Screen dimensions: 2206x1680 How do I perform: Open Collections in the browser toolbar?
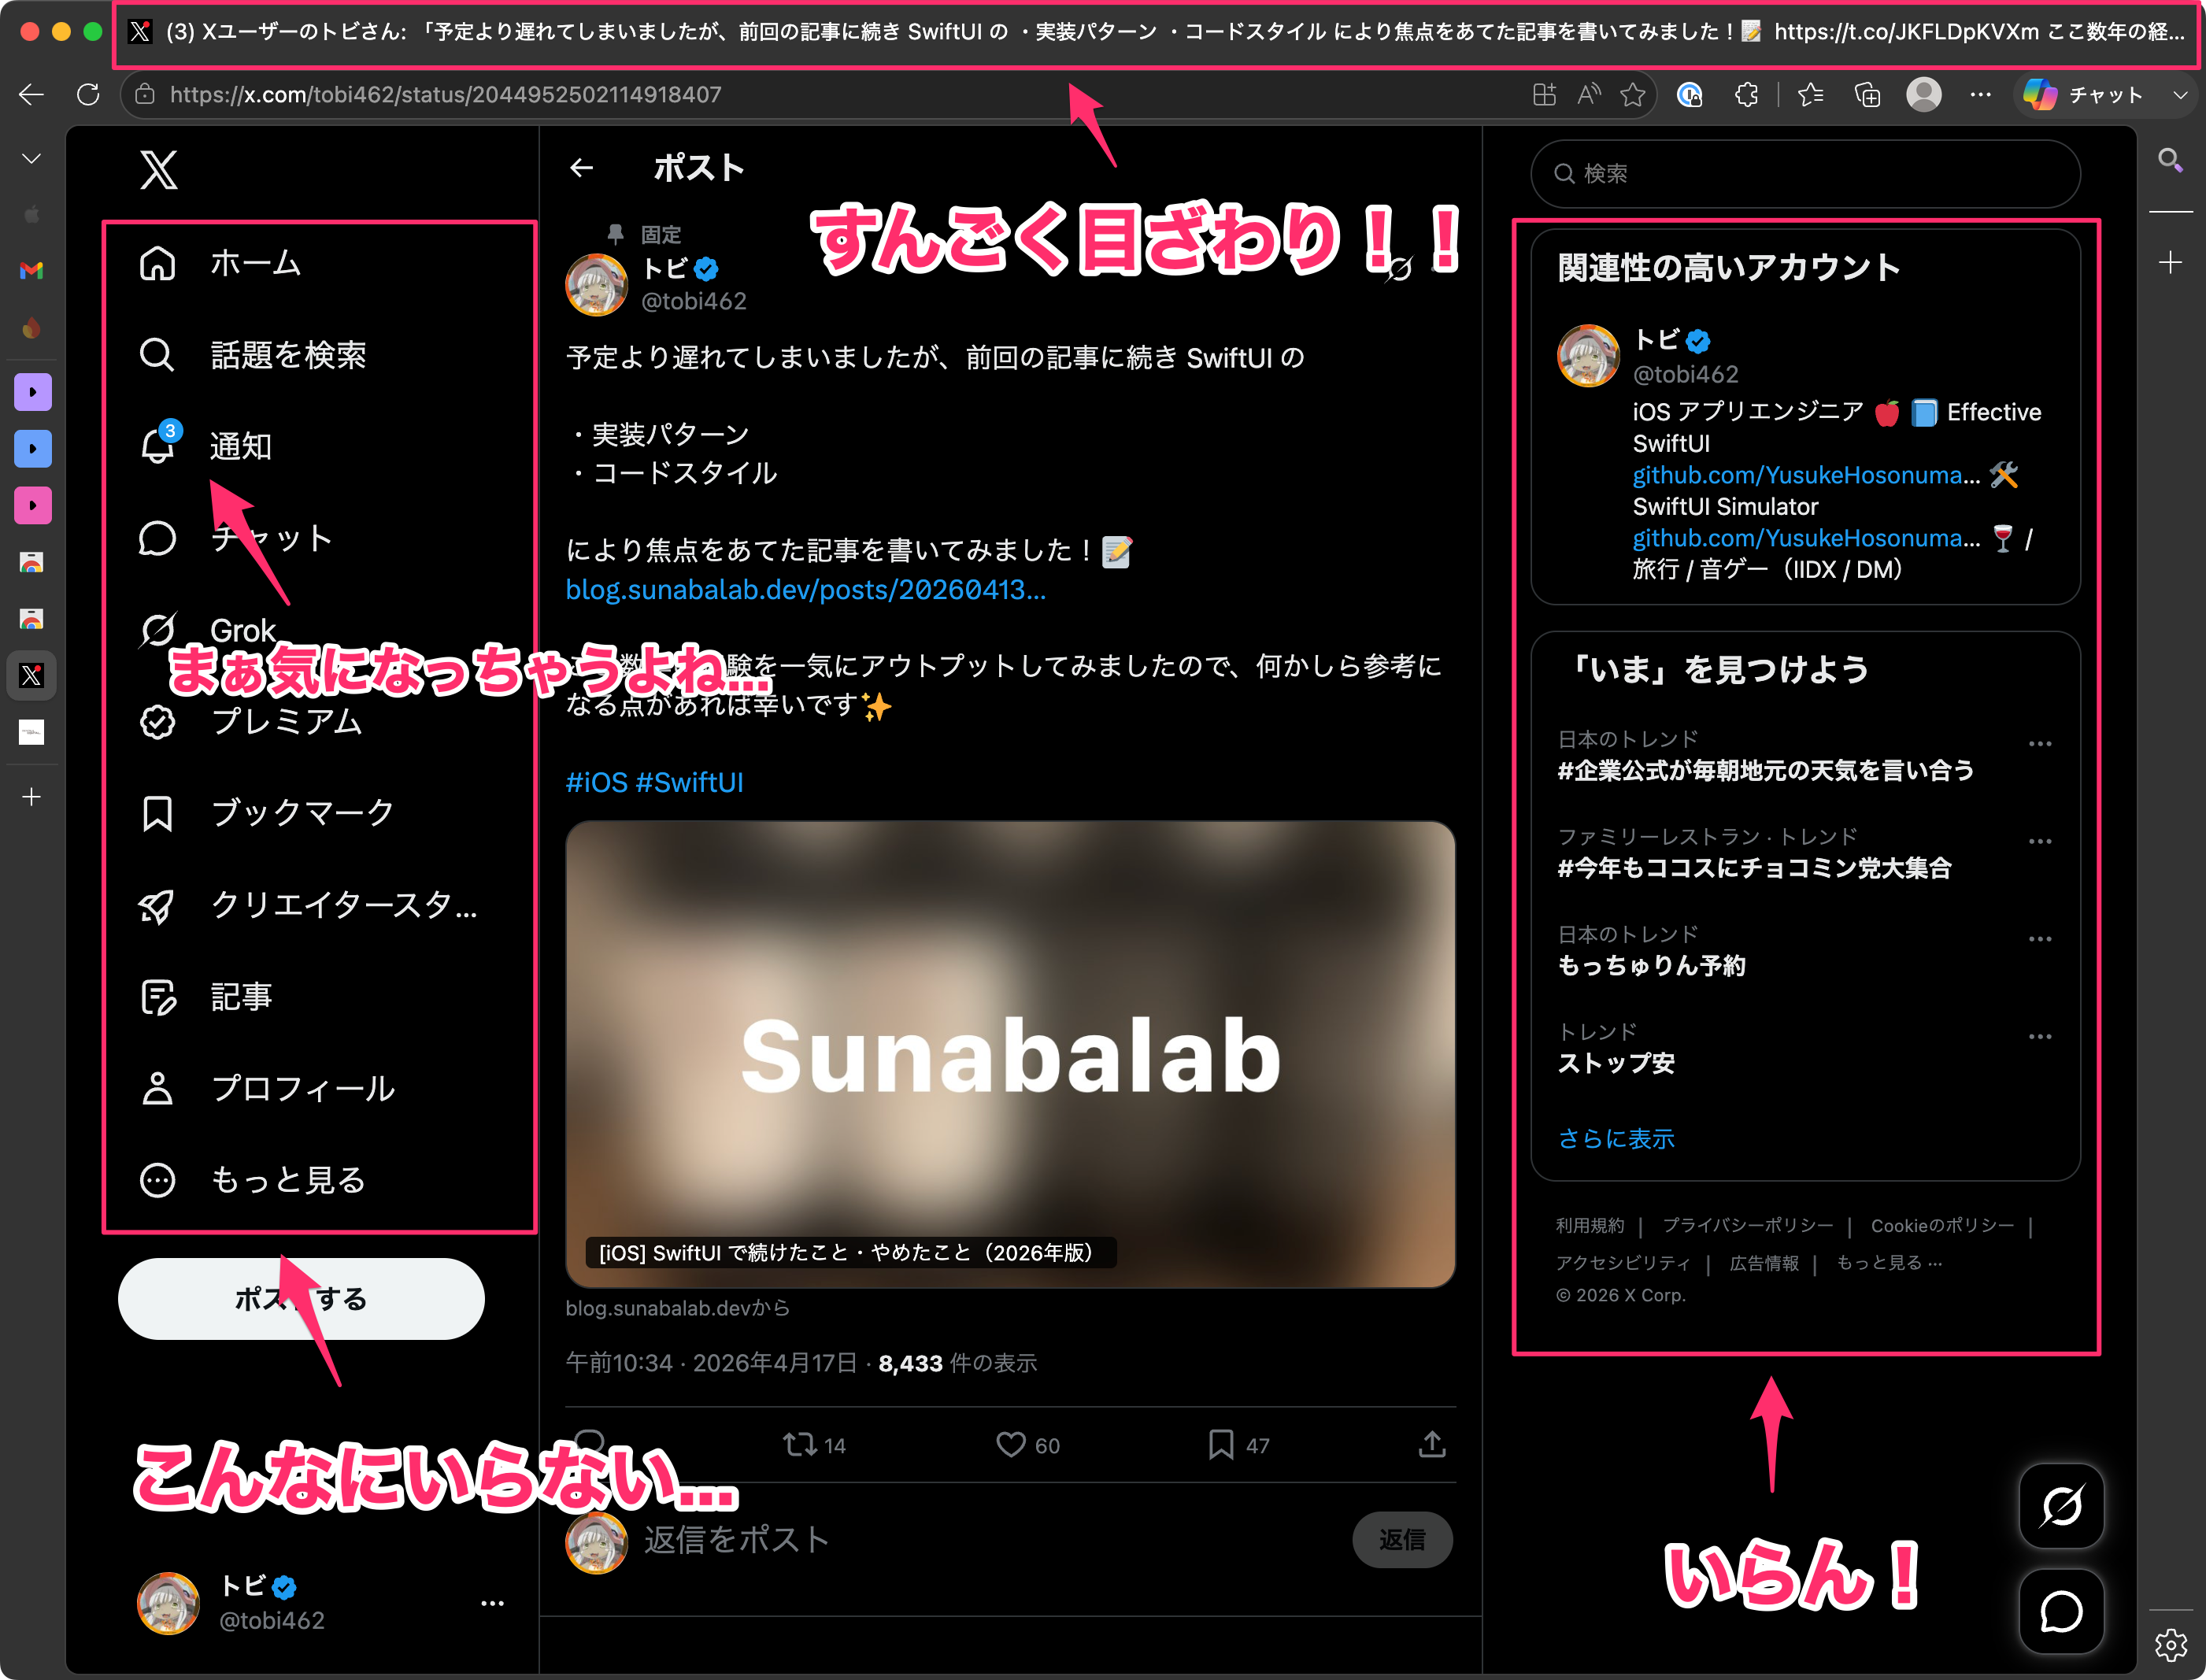click(x=1867, y=95)
